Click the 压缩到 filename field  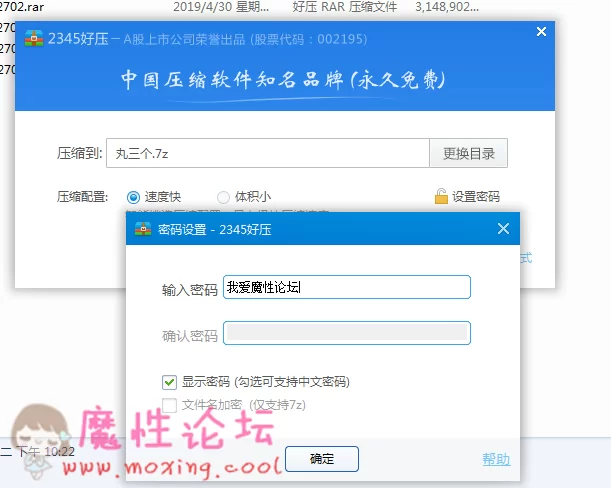pyautogui.click(x=268, y=153)
